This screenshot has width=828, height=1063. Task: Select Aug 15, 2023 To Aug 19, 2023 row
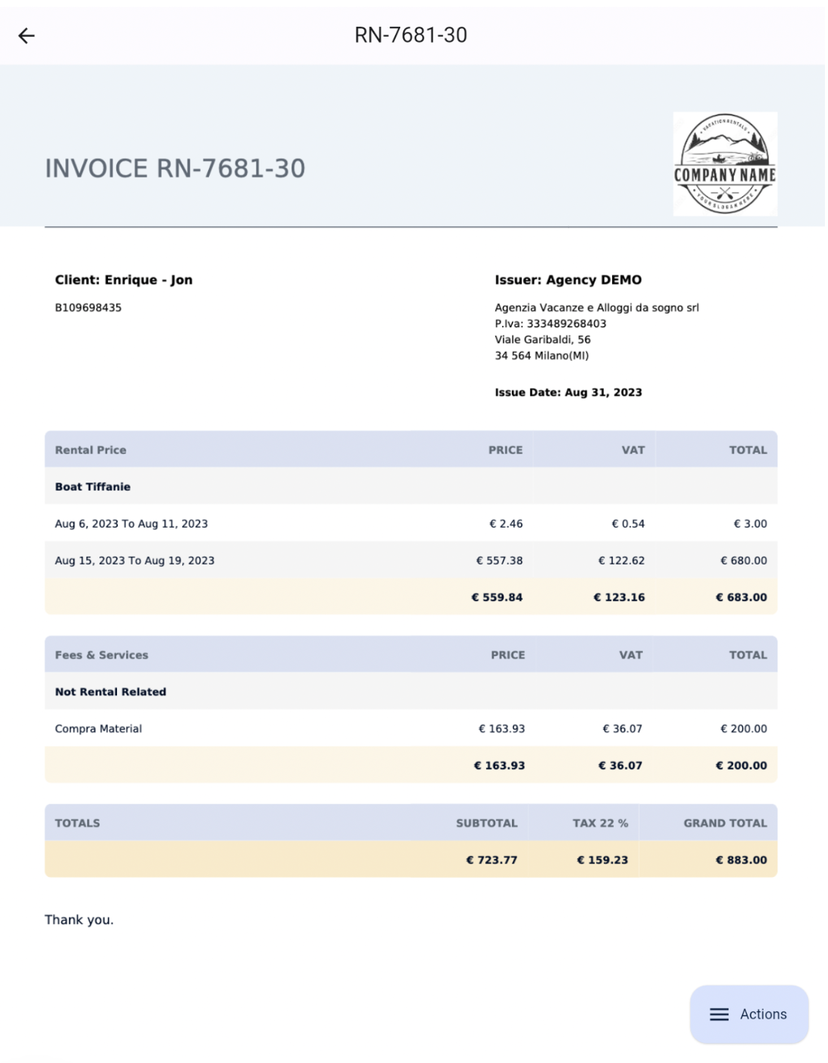pos(411,561)
